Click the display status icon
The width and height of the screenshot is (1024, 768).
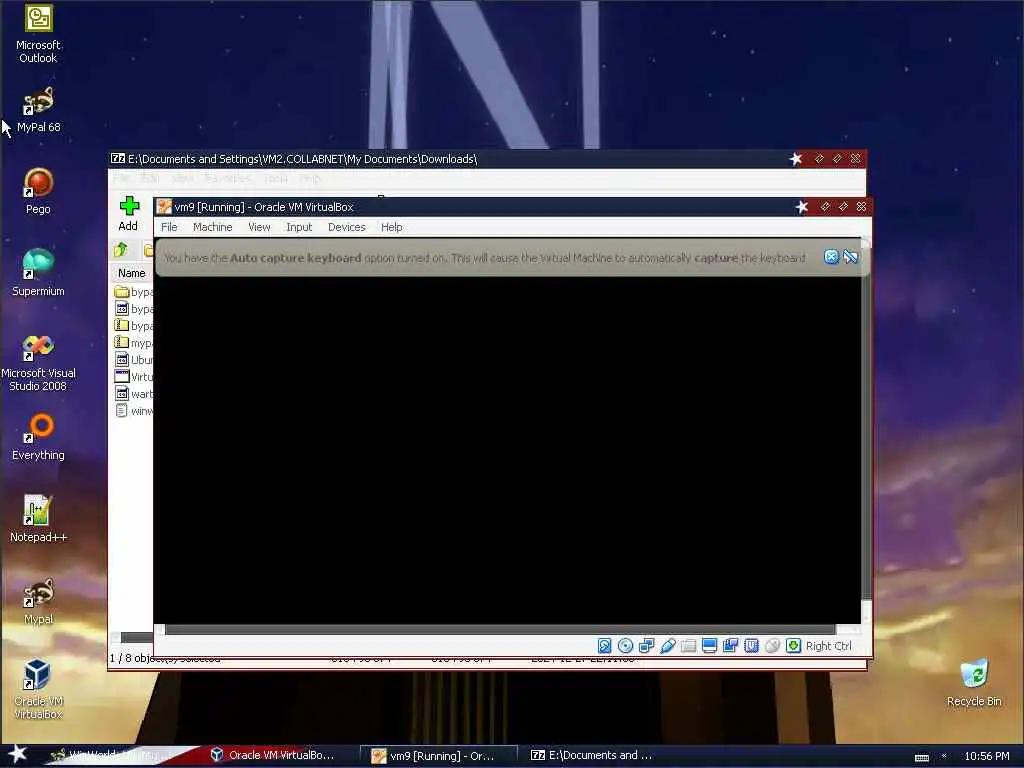coord(709,646)
